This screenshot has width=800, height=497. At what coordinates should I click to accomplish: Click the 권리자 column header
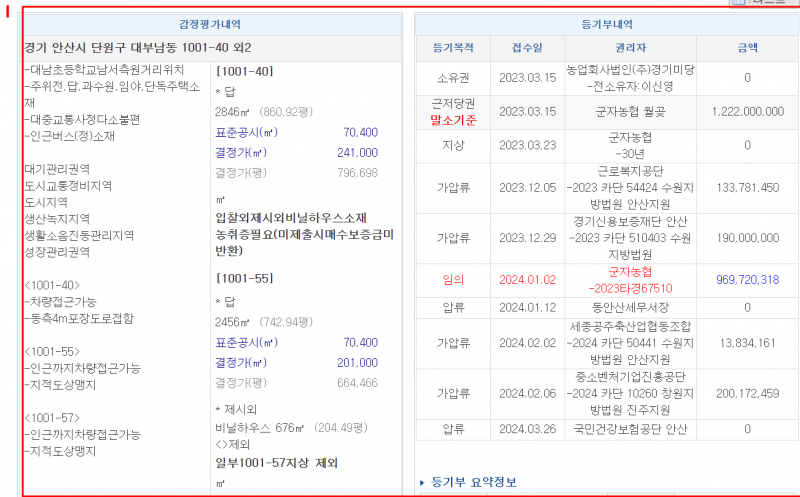pyautogui.click(x=630, y=47)
